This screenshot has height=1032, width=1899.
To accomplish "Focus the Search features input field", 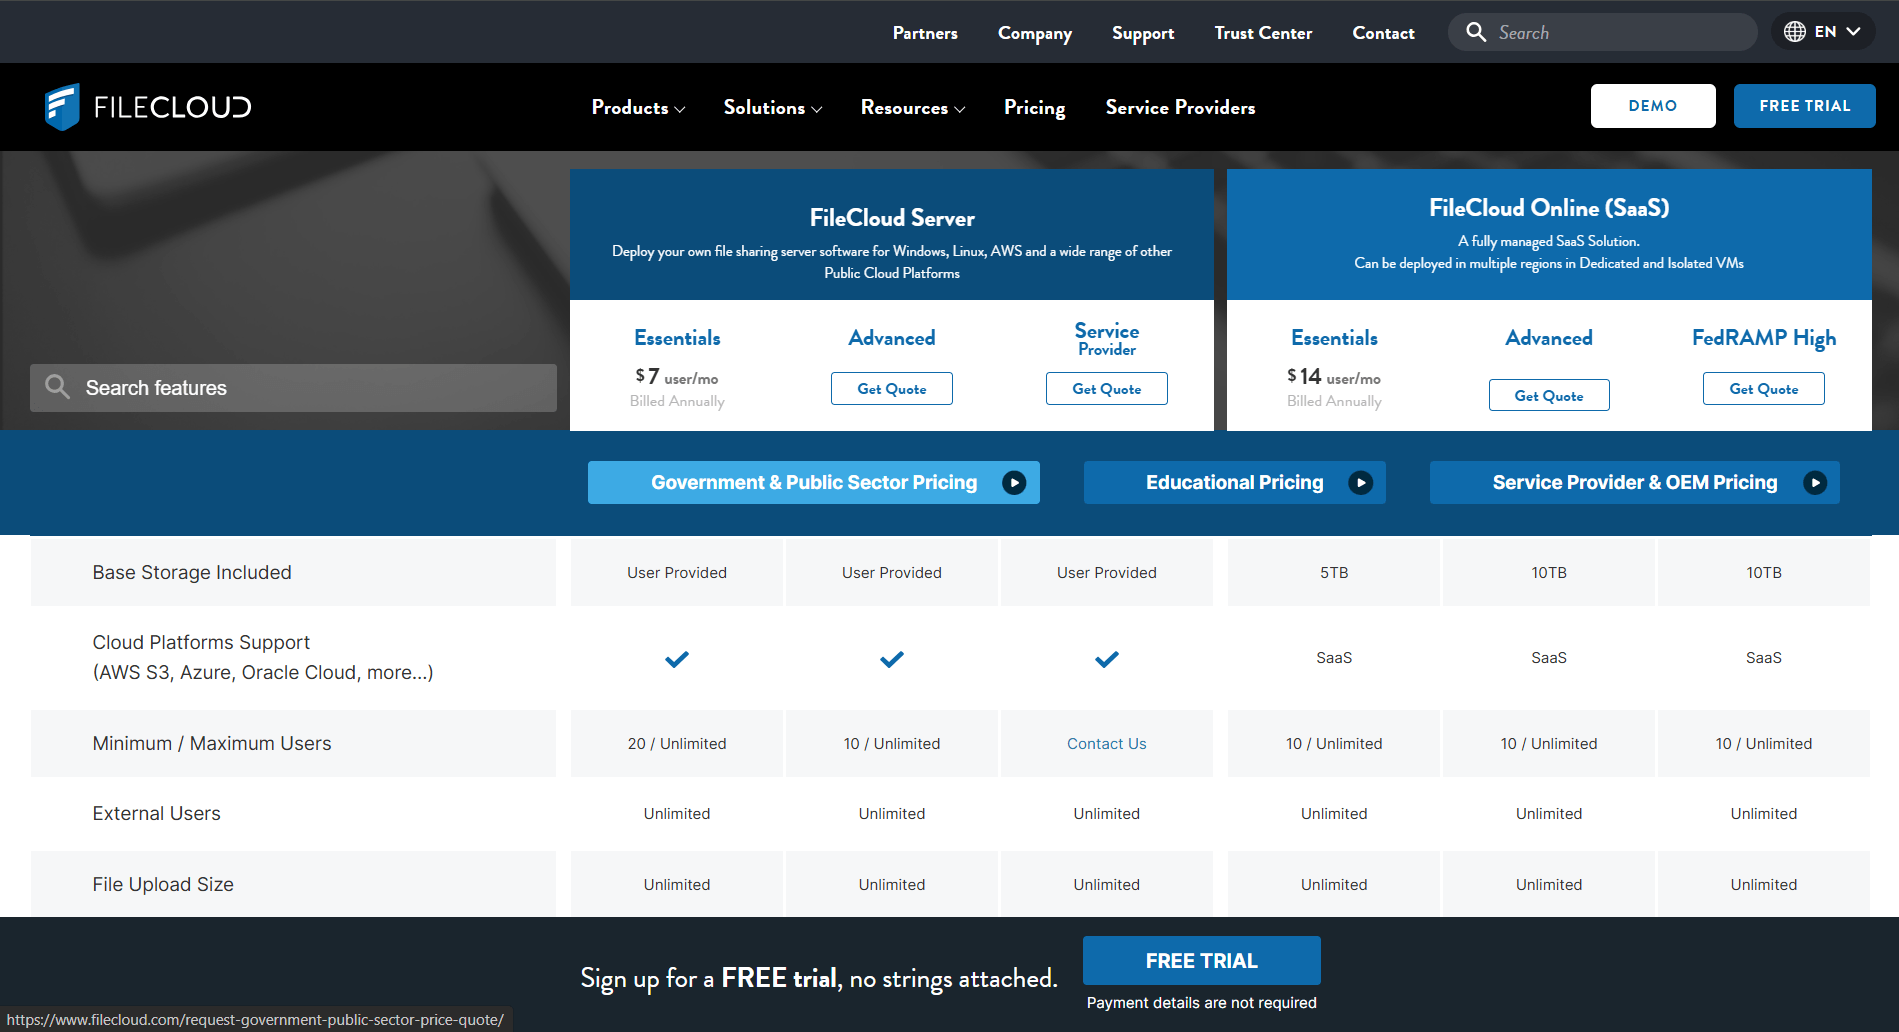I will [x=293, y=388].
